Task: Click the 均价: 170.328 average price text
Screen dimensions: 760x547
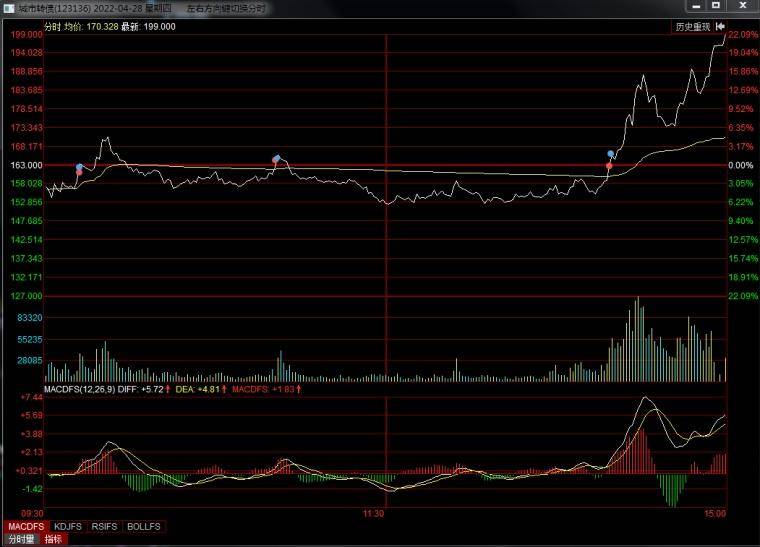Action: [91, 27]
